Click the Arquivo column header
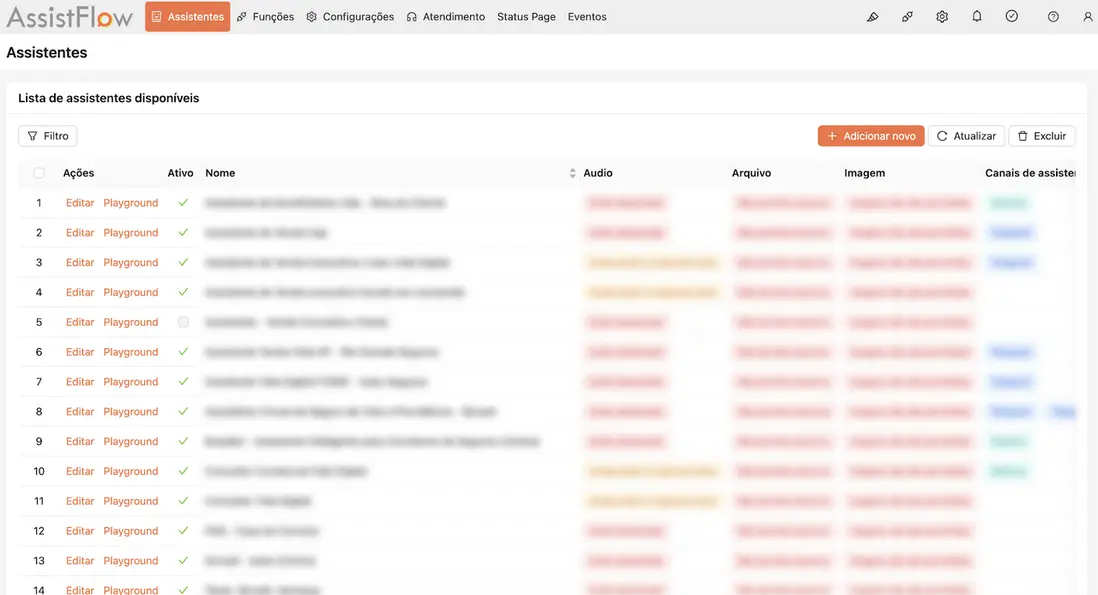Image resolution: width=1098 pixels, height=595 pixels. 751,173
